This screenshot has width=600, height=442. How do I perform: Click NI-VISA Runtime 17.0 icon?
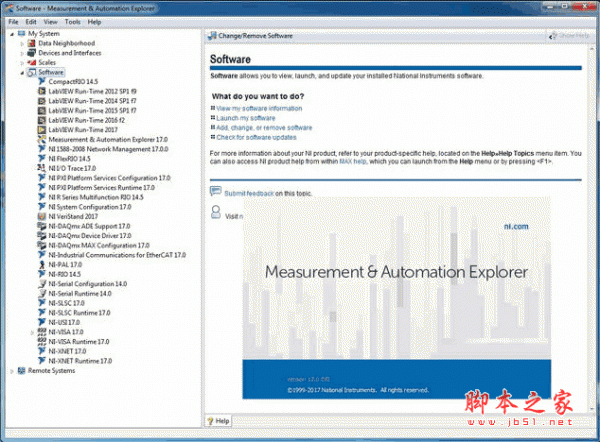pos(42,341)
